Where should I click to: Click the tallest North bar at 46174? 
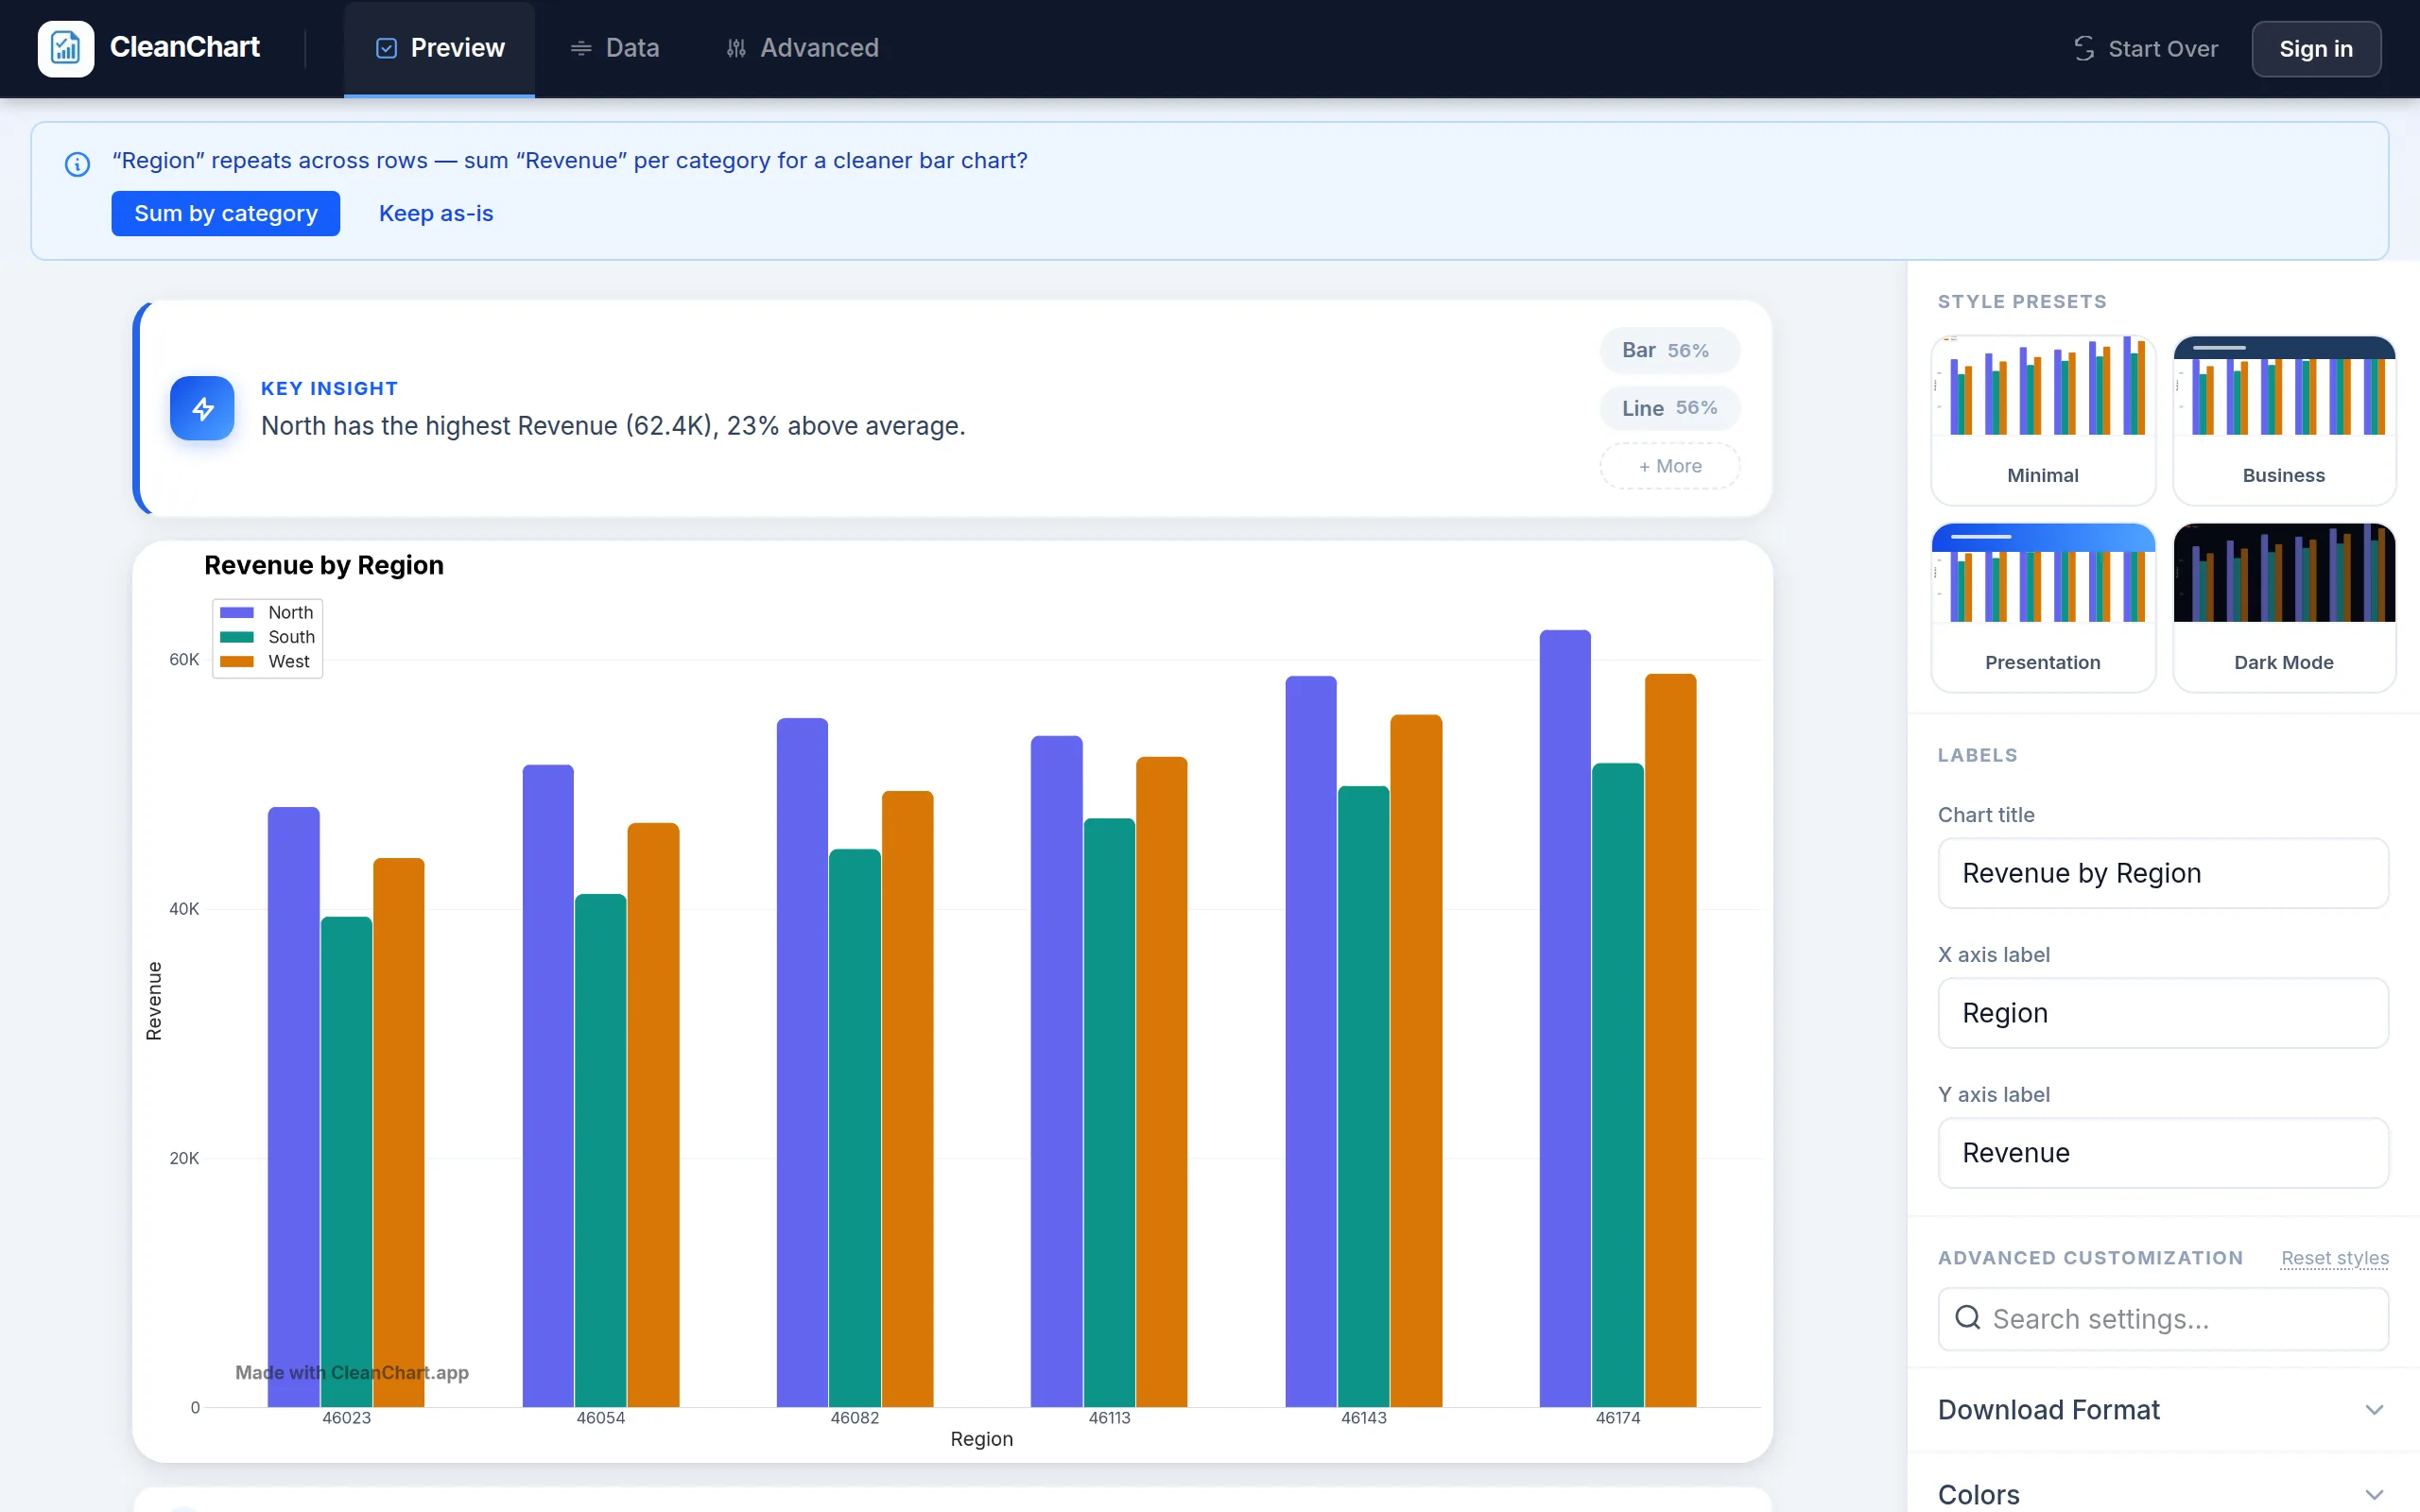1564,1018
